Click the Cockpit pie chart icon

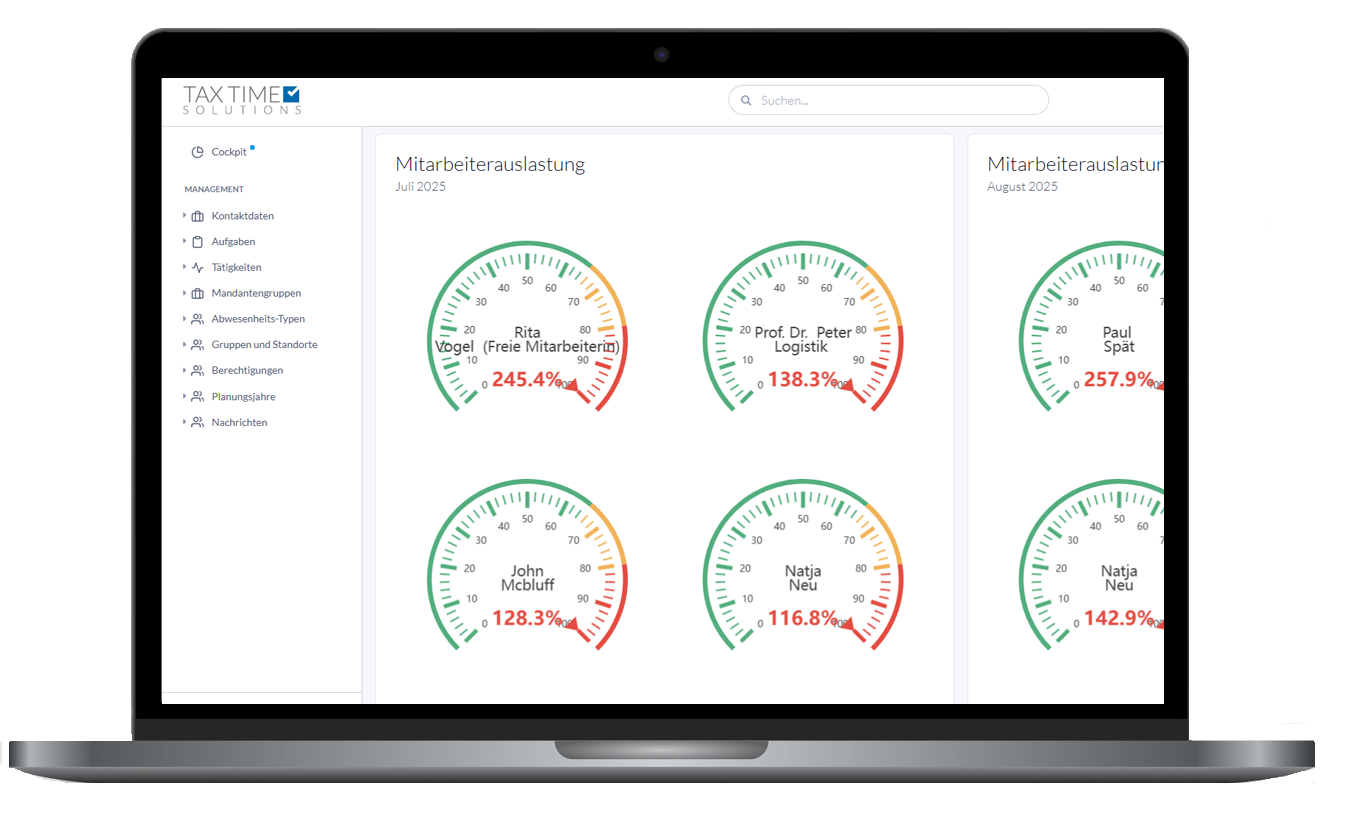point(198,152)
